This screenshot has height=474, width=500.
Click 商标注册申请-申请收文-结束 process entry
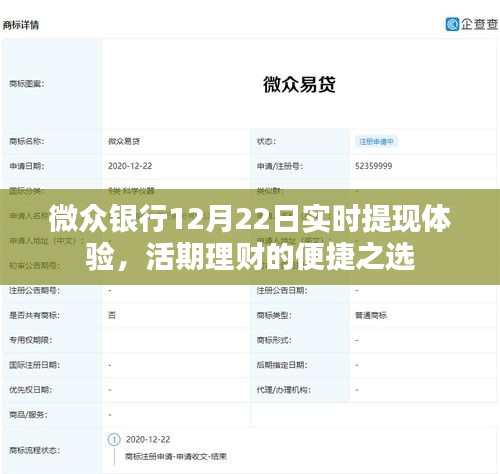click(x=176, y=456)
